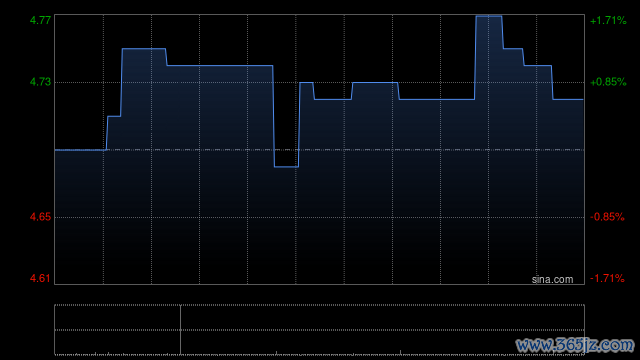
Task: Click the 4.77 price axis label
Action: pos(40,20)
